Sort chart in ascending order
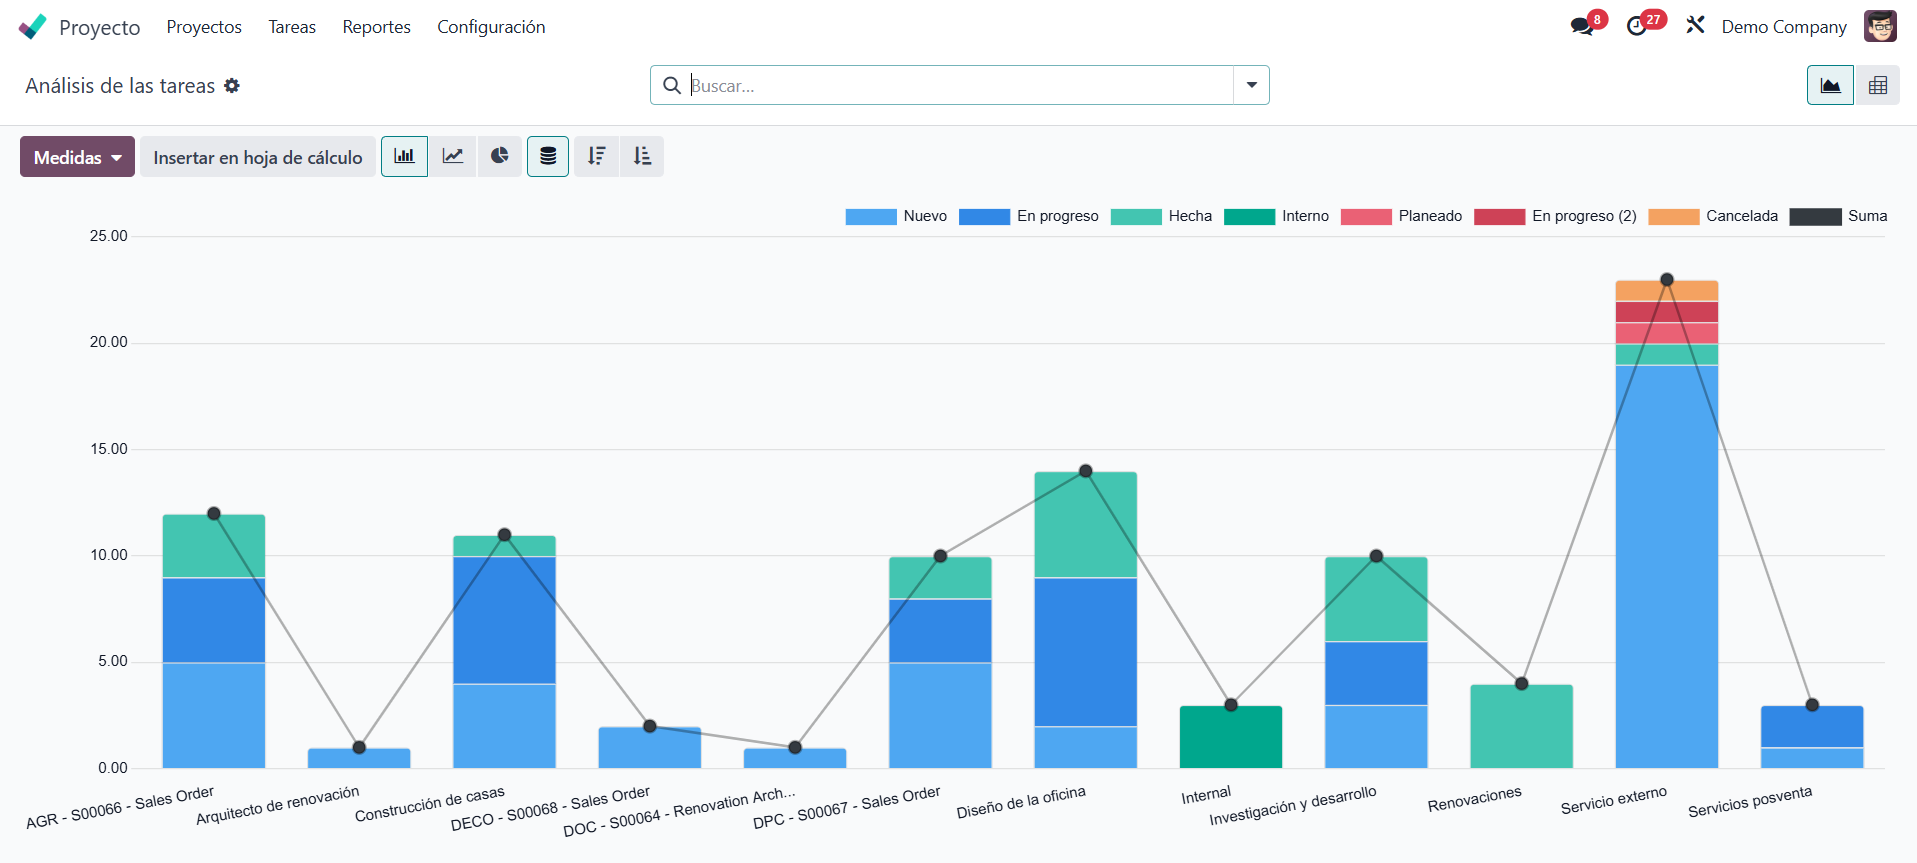The image size is (1917, 863). 642,157
